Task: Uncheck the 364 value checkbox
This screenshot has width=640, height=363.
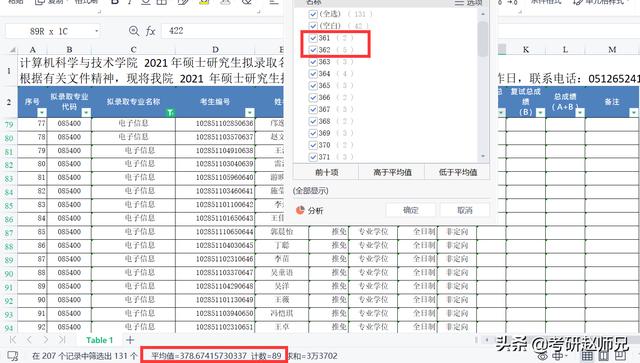Action: tap(313, 73)
